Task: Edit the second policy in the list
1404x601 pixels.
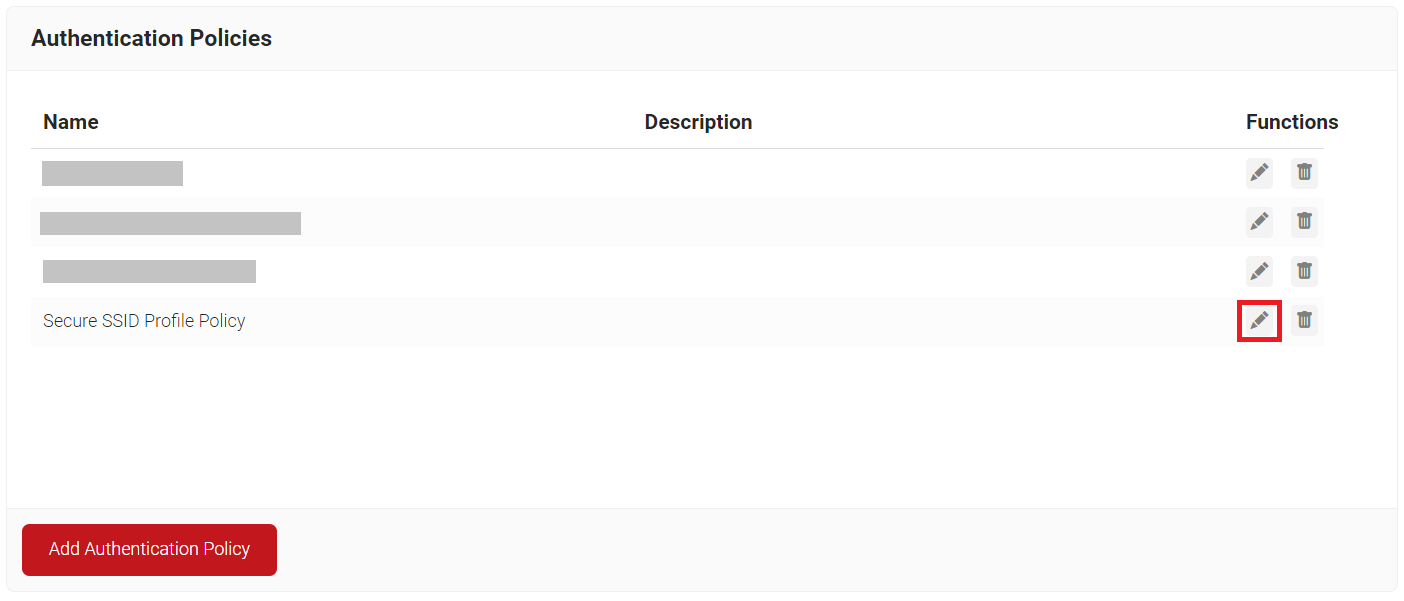Action: [x=1259, y=222]
